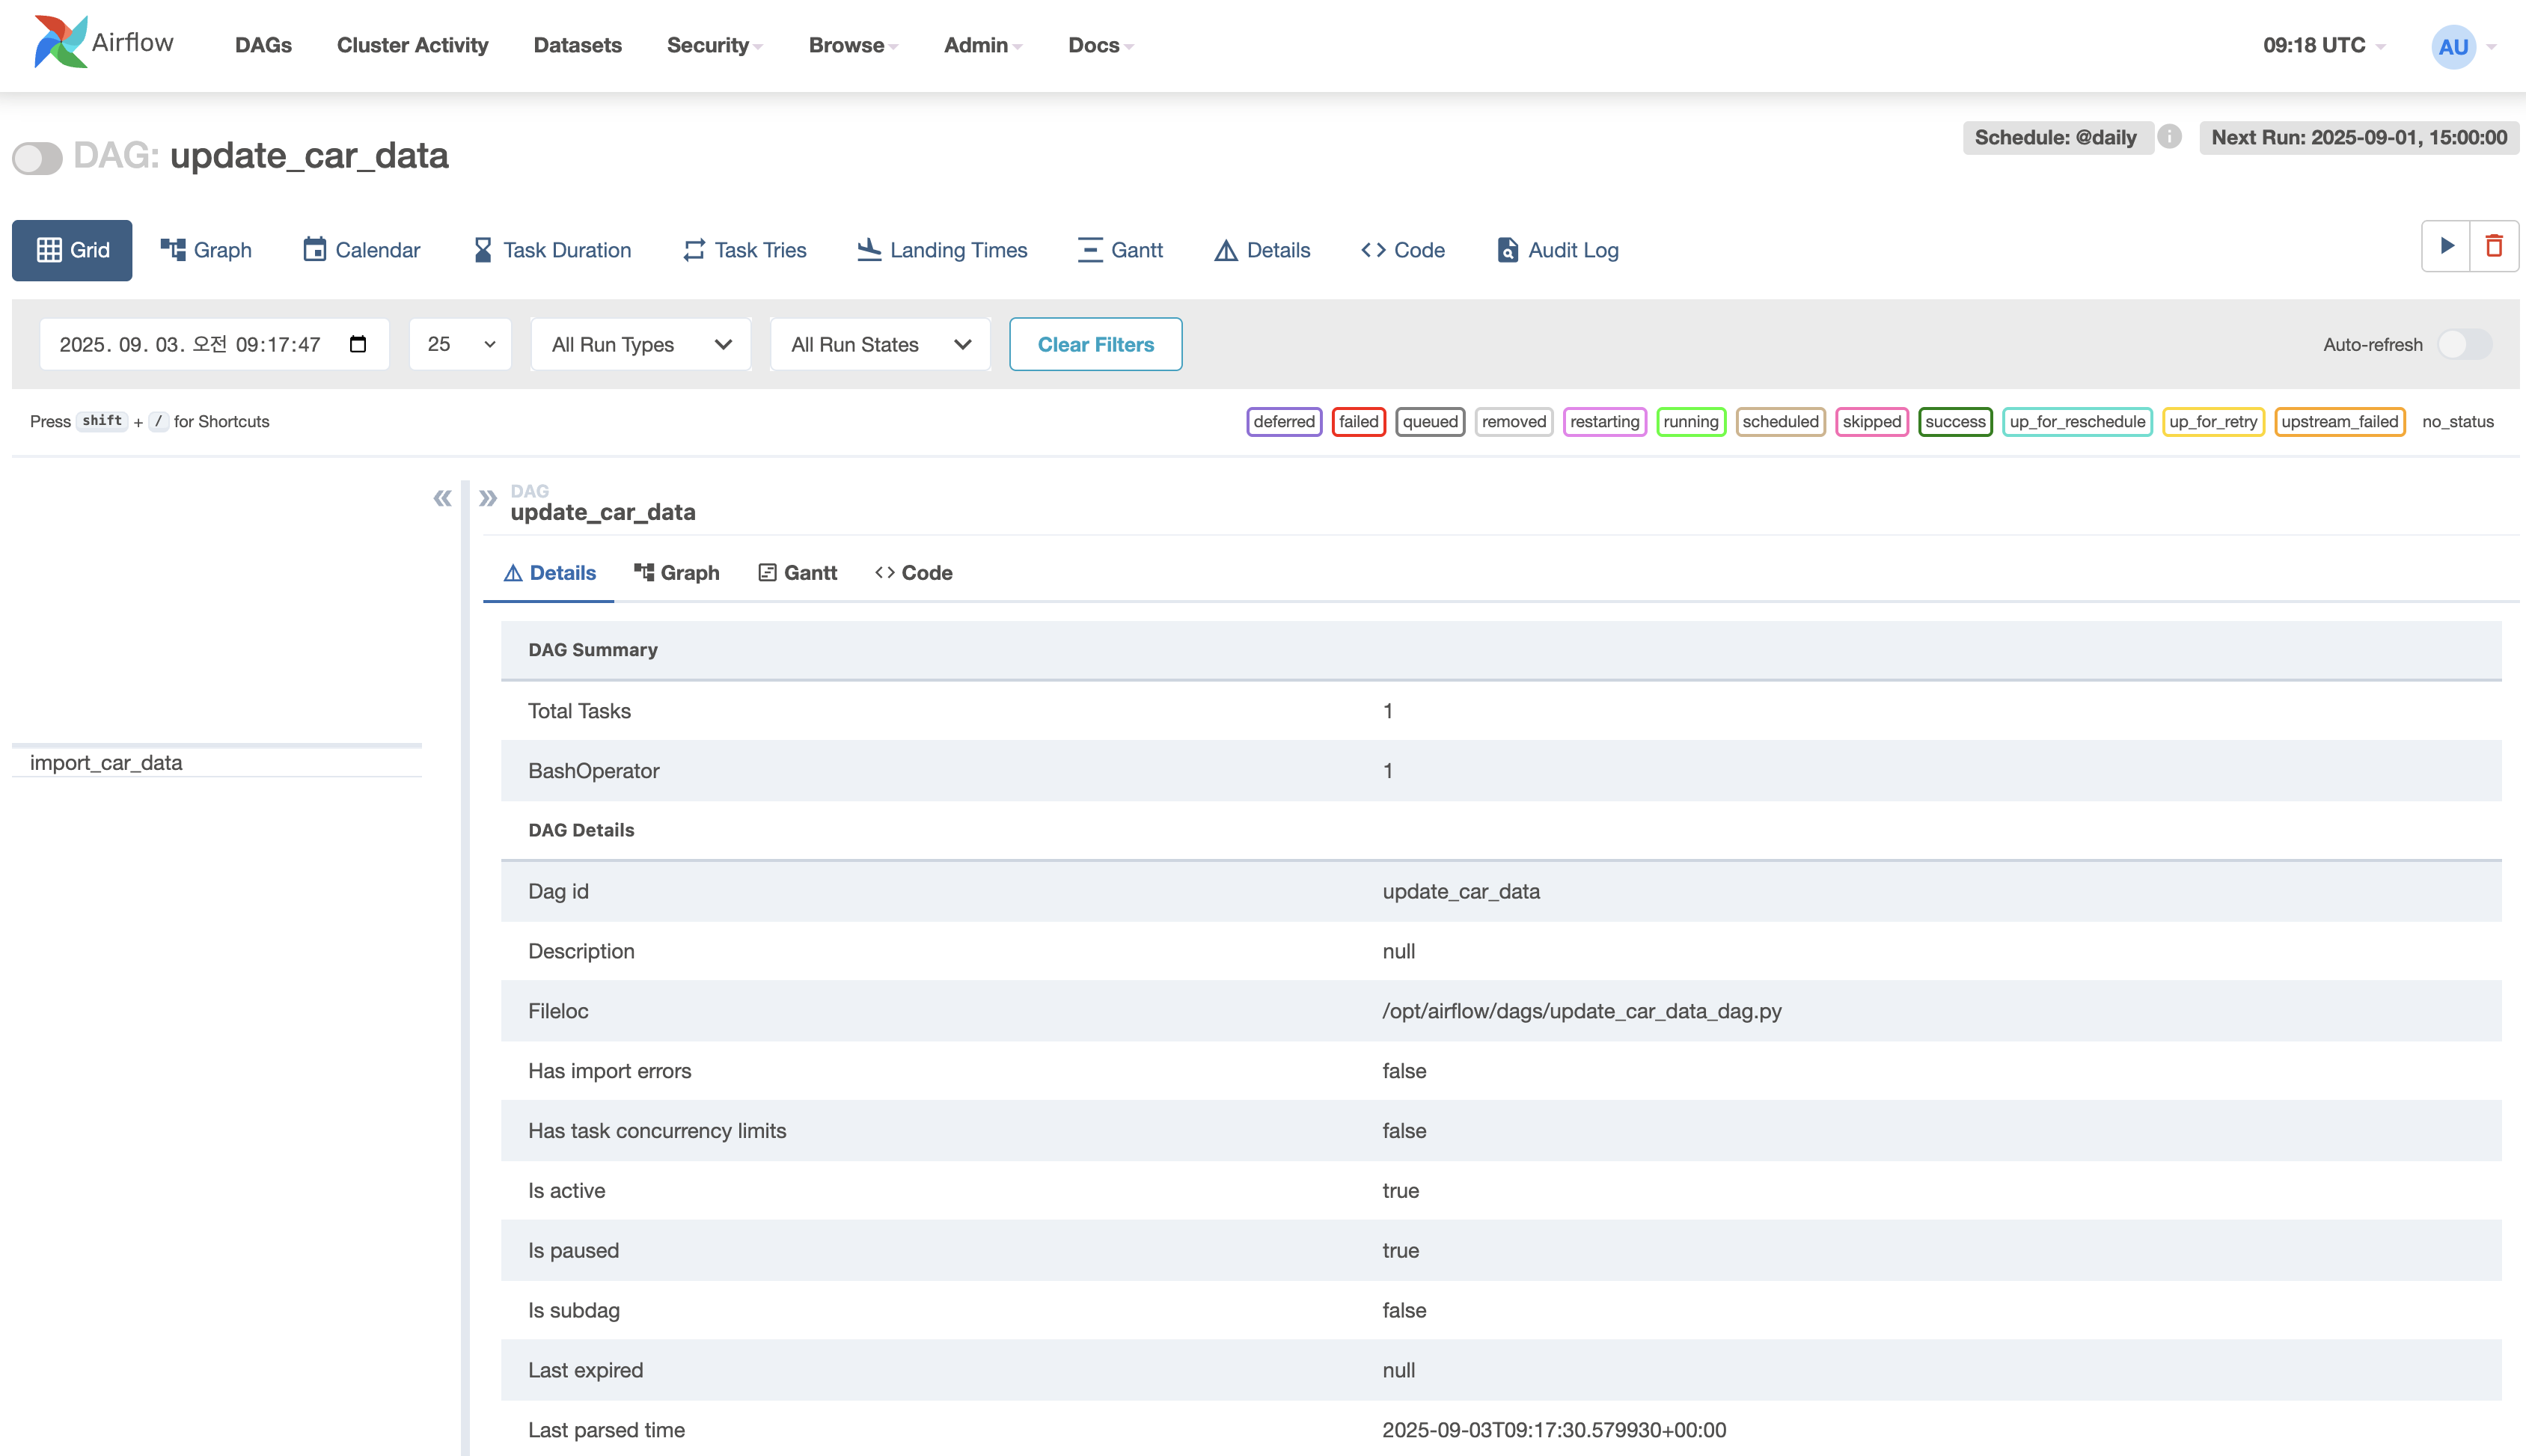Image resolution: width=2526 pixels, height=1456 pixels.
Task: Open the Admin menu
Action: click(982, 45)
